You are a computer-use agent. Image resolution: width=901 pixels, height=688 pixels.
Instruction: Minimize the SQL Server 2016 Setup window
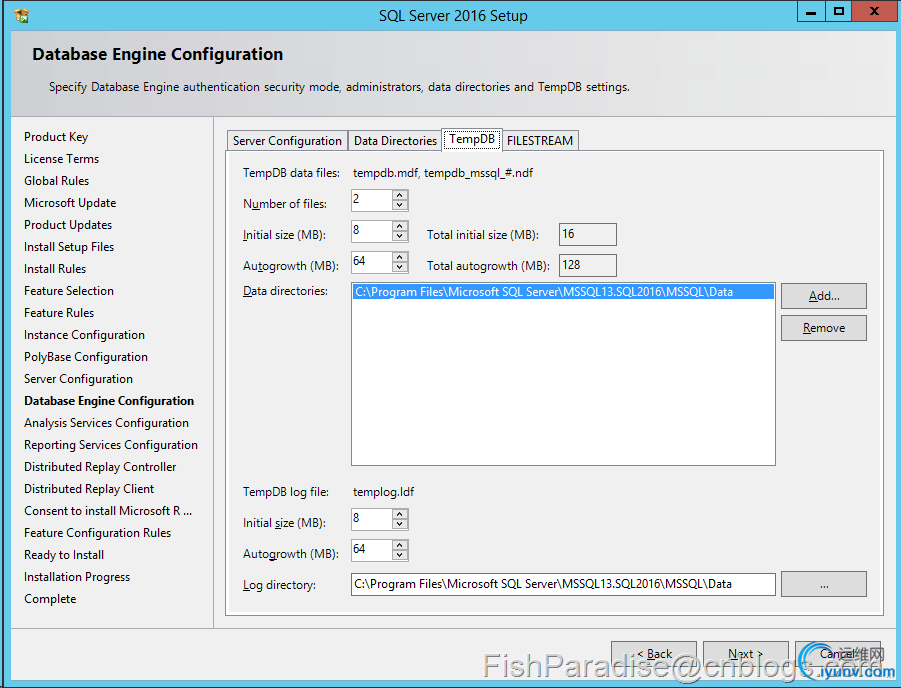[x=811, y=11]
